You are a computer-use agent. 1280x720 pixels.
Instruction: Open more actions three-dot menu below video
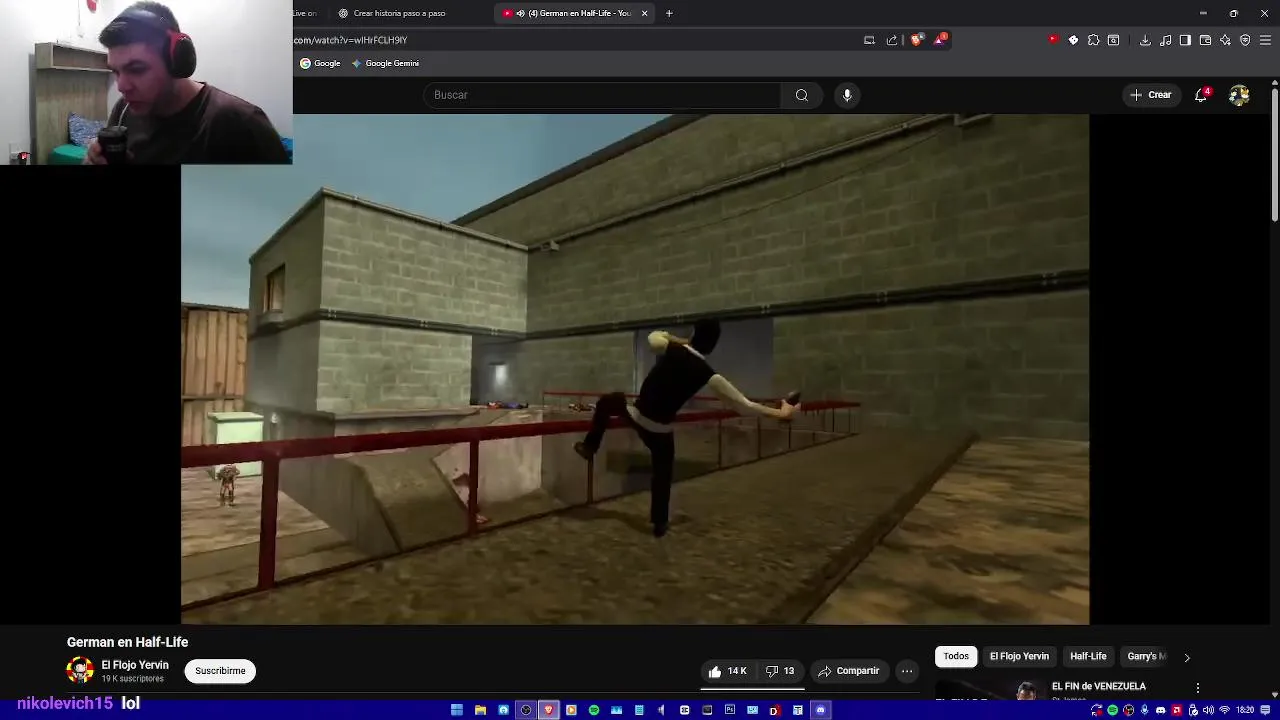(x=907, y=671)
